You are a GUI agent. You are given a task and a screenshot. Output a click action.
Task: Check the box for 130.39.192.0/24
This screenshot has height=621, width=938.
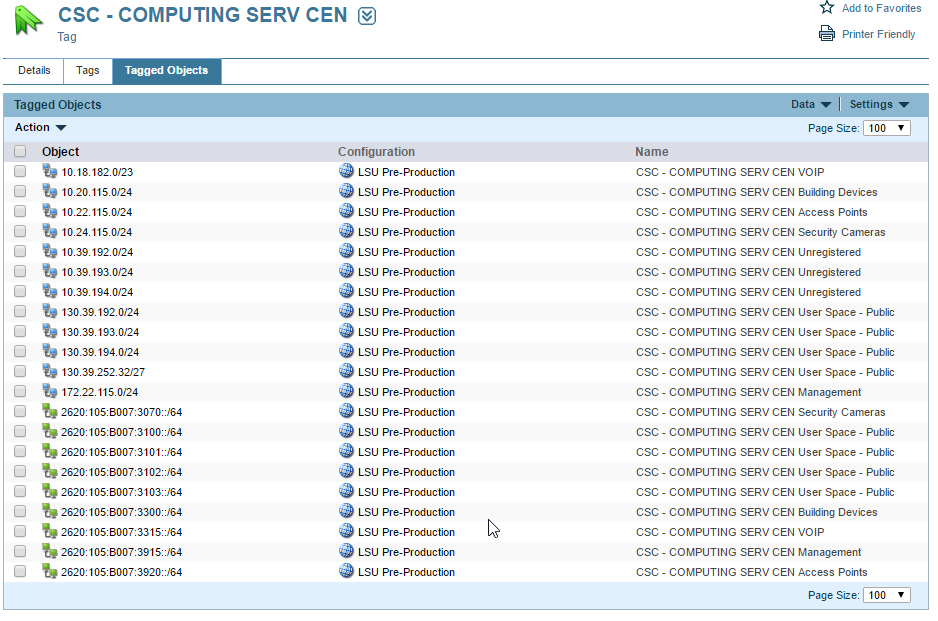click(20, 311)
